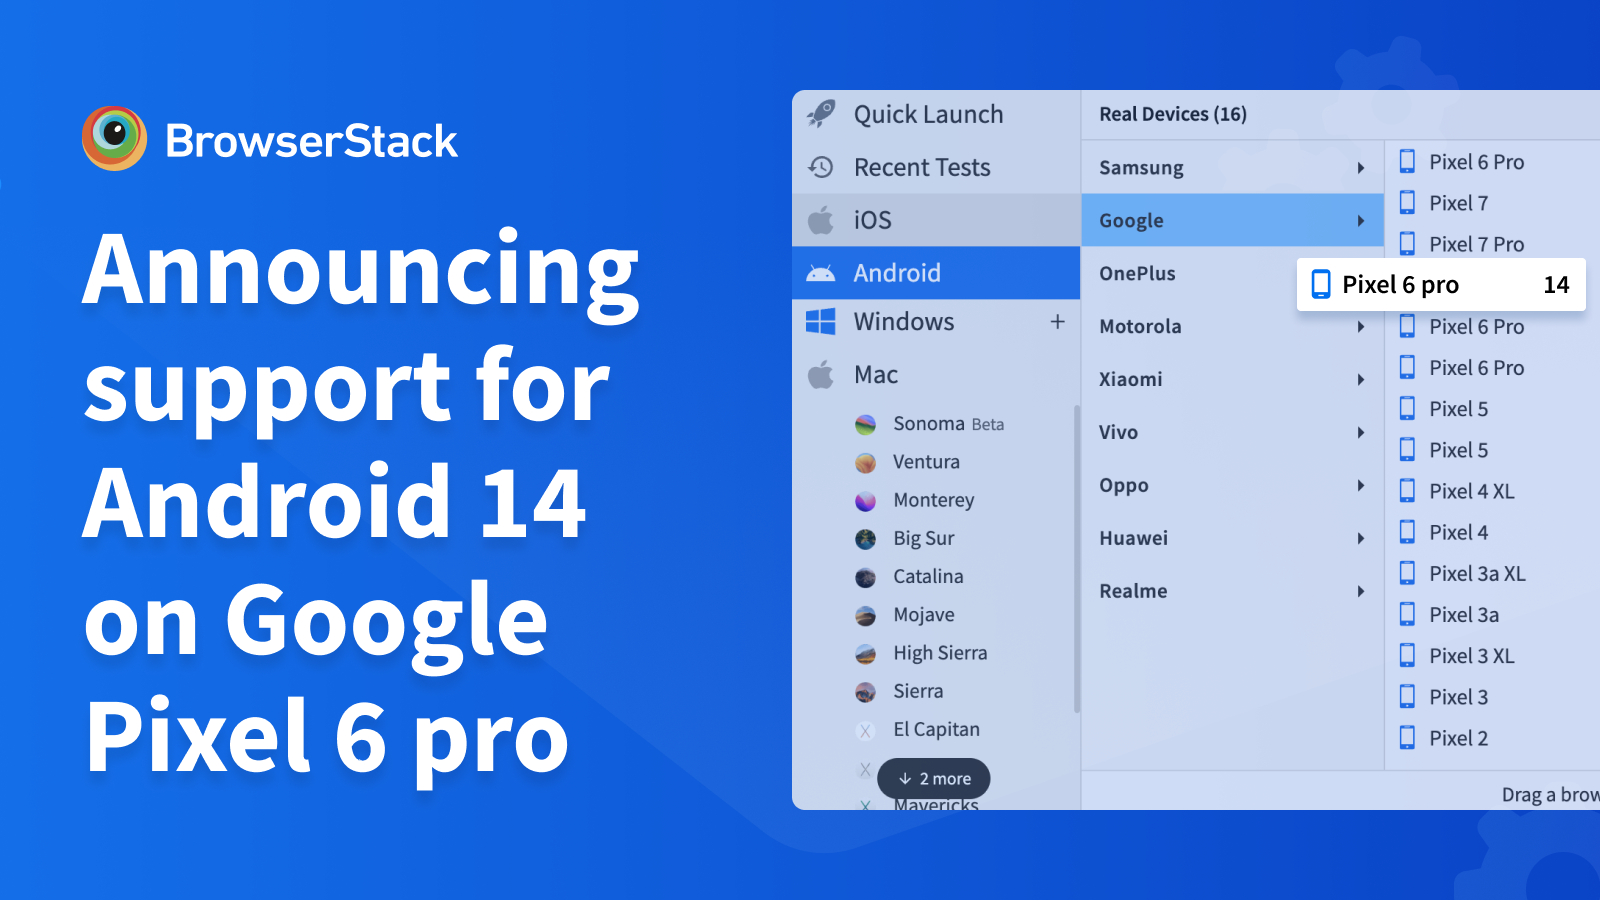
Task: Click the Recent Tests history icon
Action: [821, 167]
